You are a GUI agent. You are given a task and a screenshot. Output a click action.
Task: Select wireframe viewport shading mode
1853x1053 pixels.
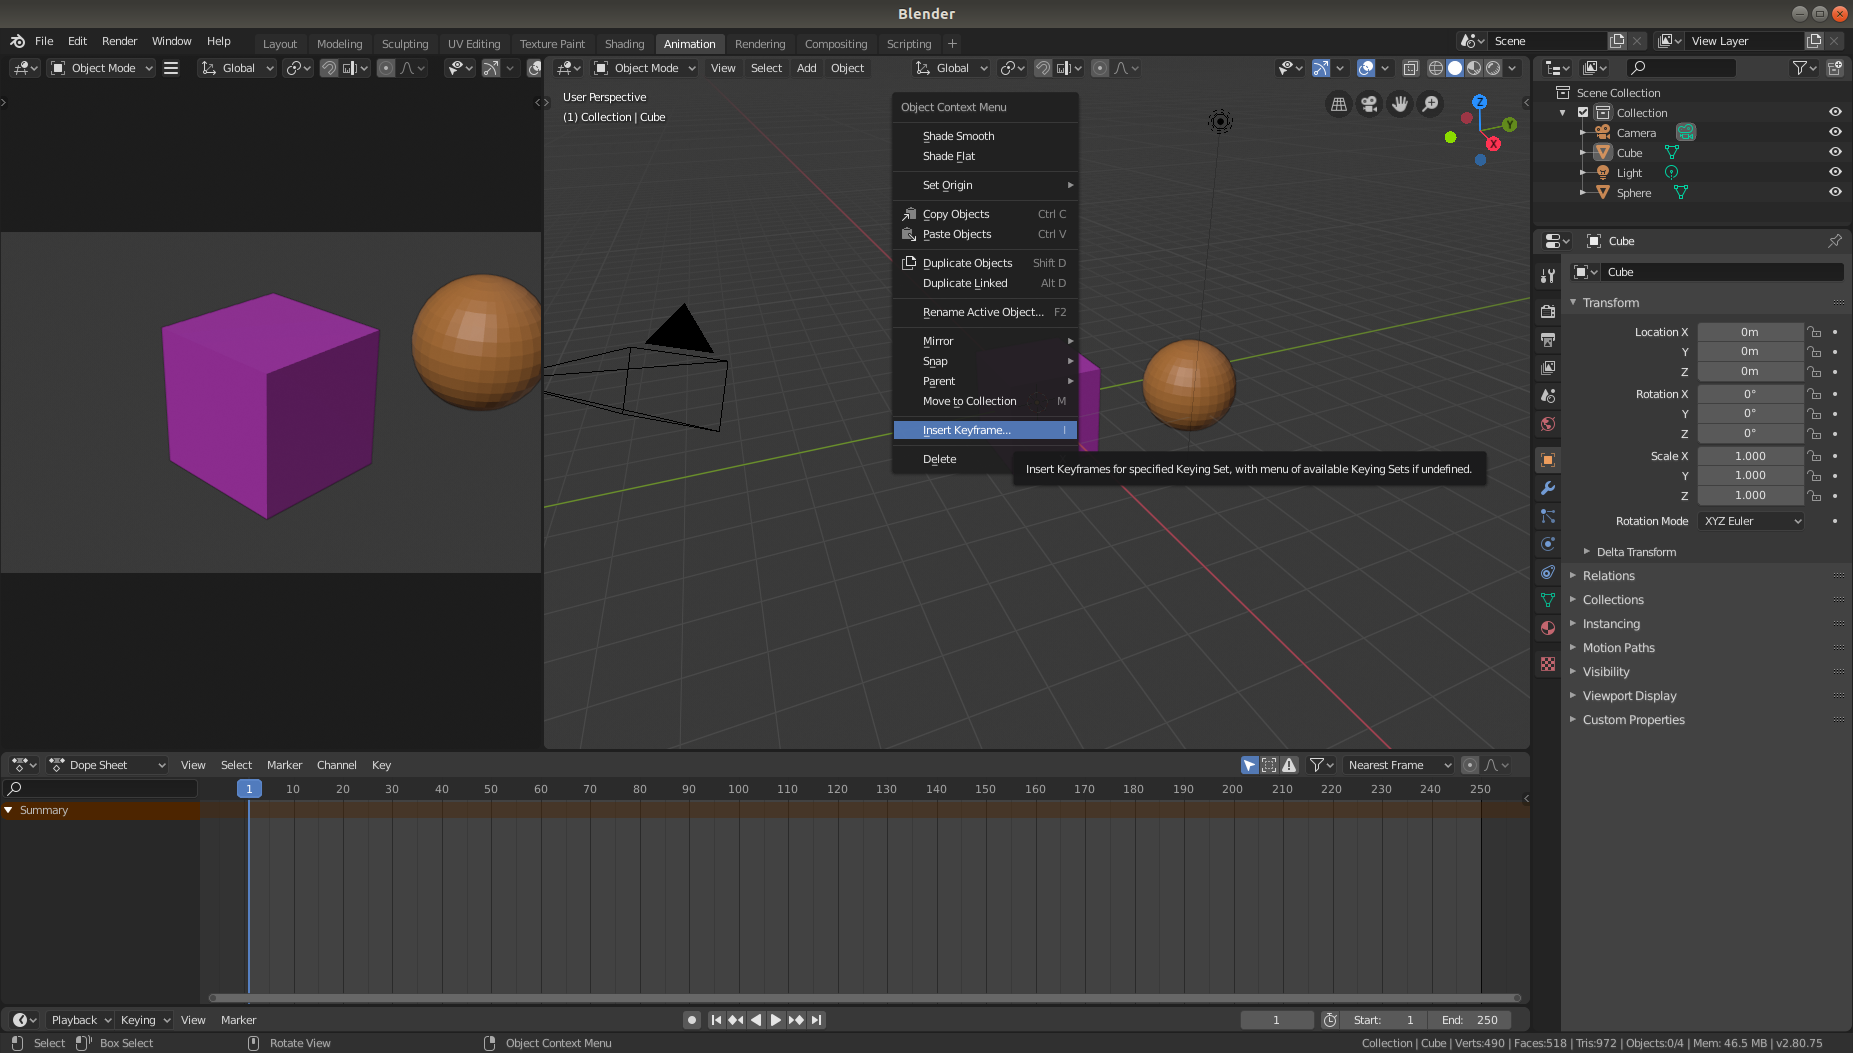click(x=1436, y=68)
